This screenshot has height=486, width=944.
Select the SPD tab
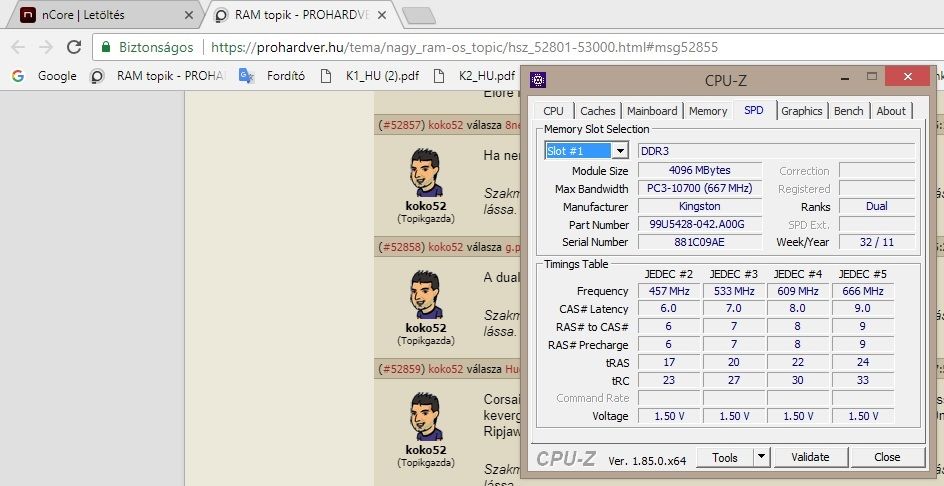(x=754, y=110)
